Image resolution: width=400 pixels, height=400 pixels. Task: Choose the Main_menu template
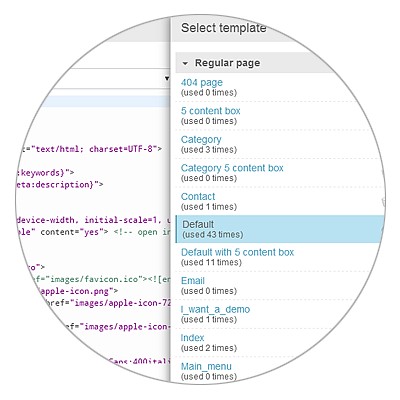coord(206,366)
